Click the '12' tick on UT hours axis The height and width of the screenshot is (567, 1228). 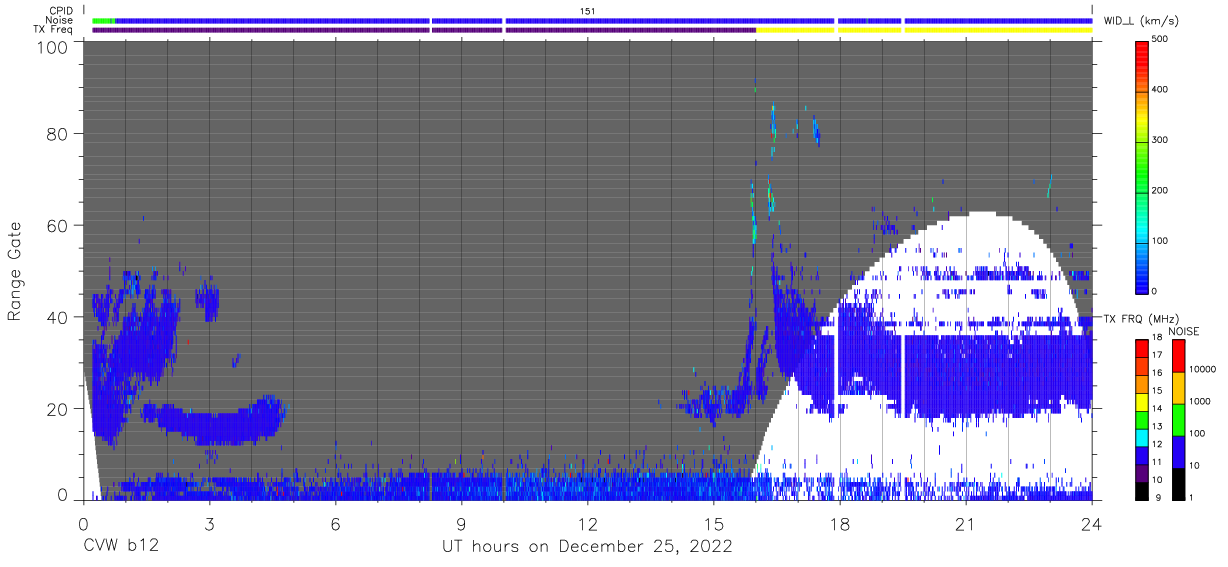click(x=588, y=524)
